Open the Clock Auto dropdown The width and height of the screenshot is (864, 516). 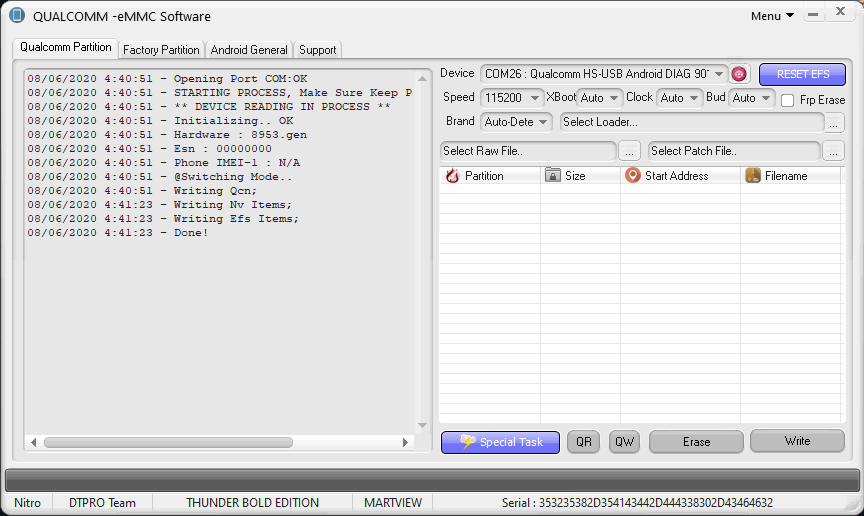[x=694, y=98]
